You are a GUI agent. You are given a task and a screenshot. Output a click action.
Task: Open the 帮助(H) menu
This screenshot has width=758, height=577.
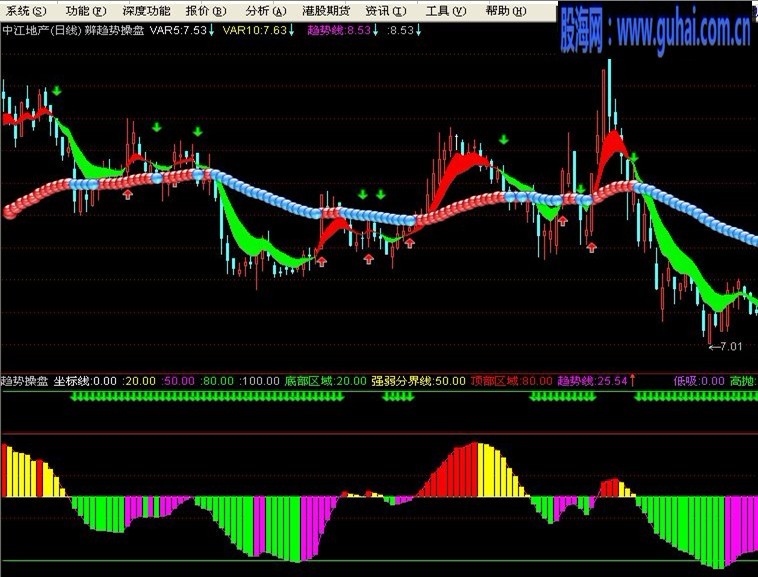pos(506,11)
